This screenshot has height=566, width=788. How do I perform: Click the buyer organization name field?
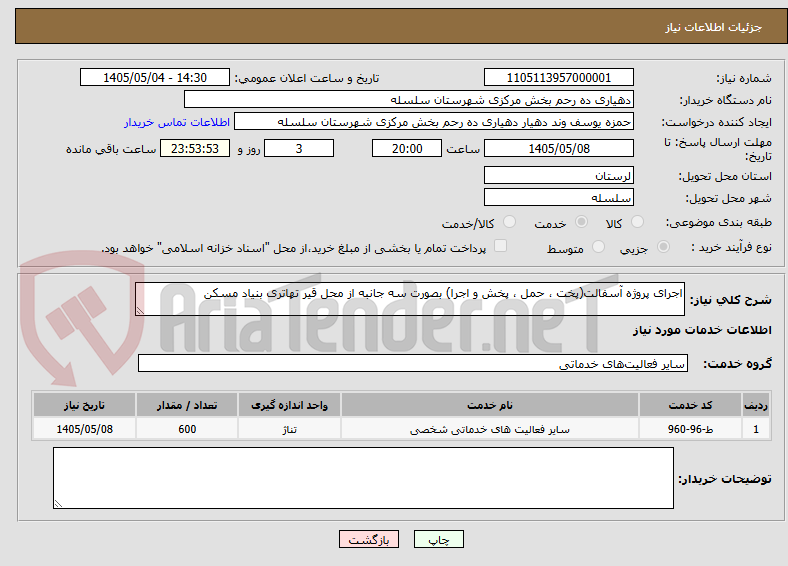tap(409, 100)
